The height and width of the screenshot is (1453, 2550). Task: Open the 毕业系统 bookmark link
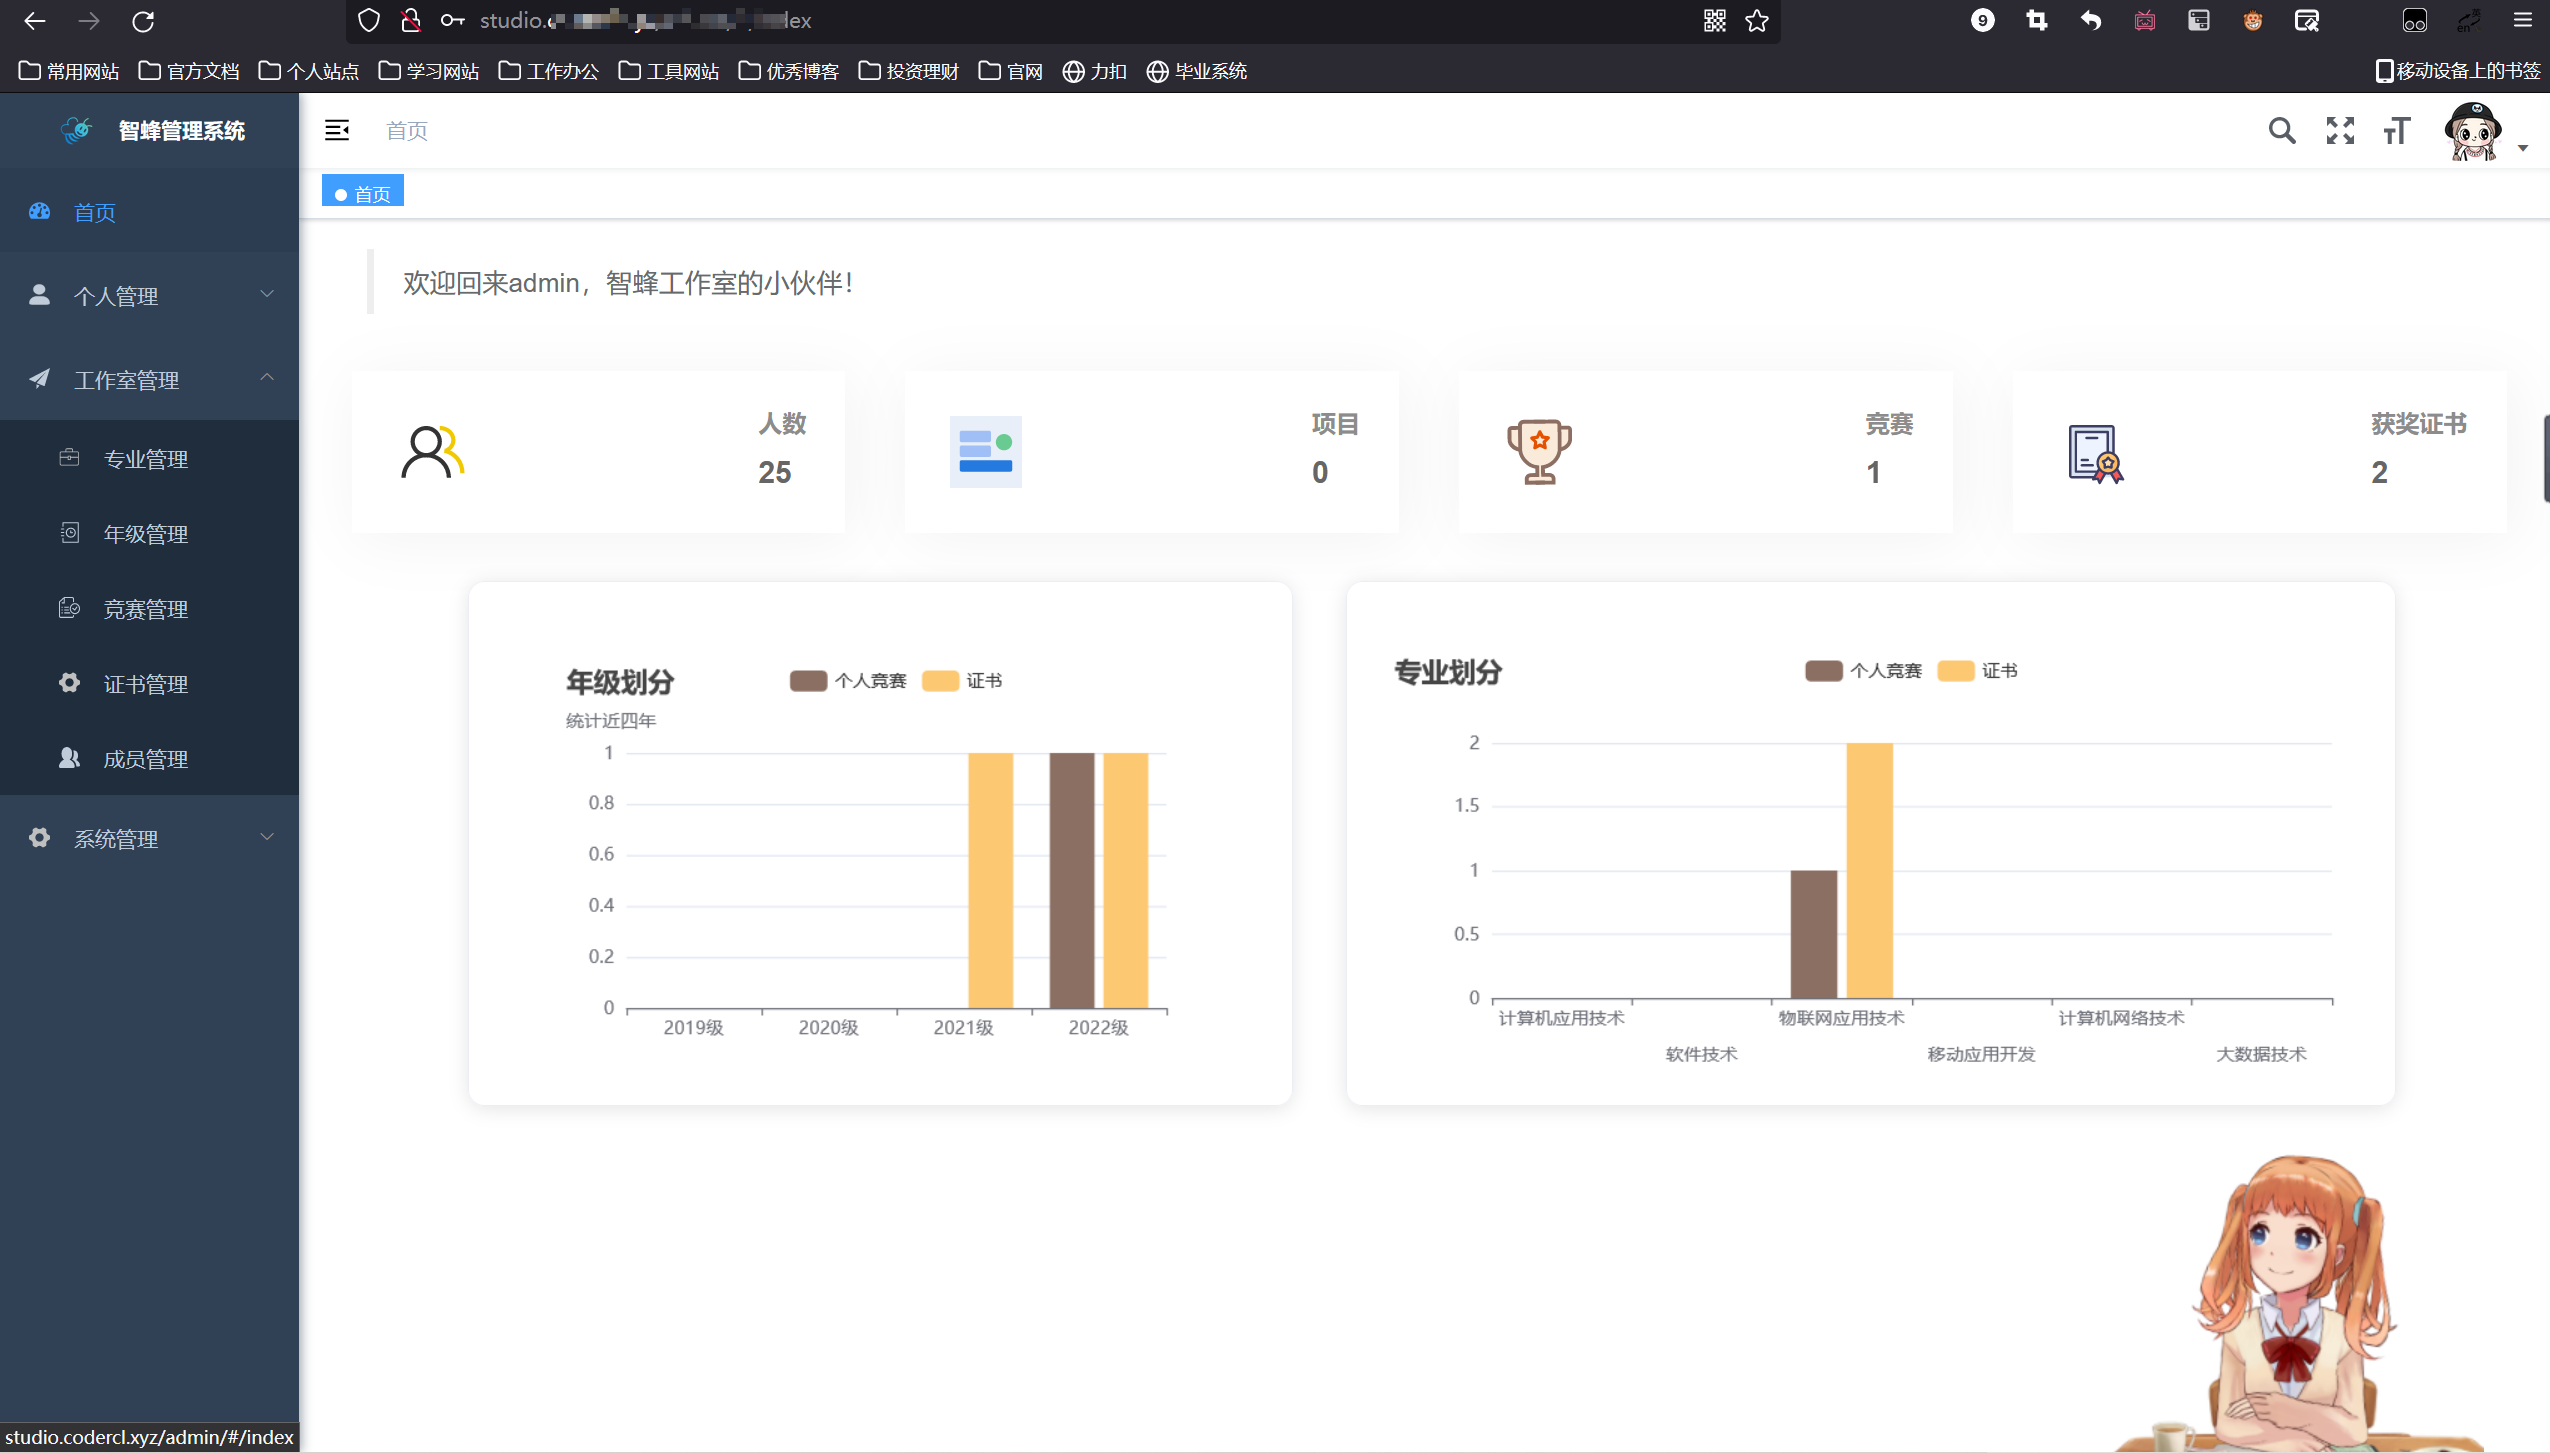pos(1197,71)
